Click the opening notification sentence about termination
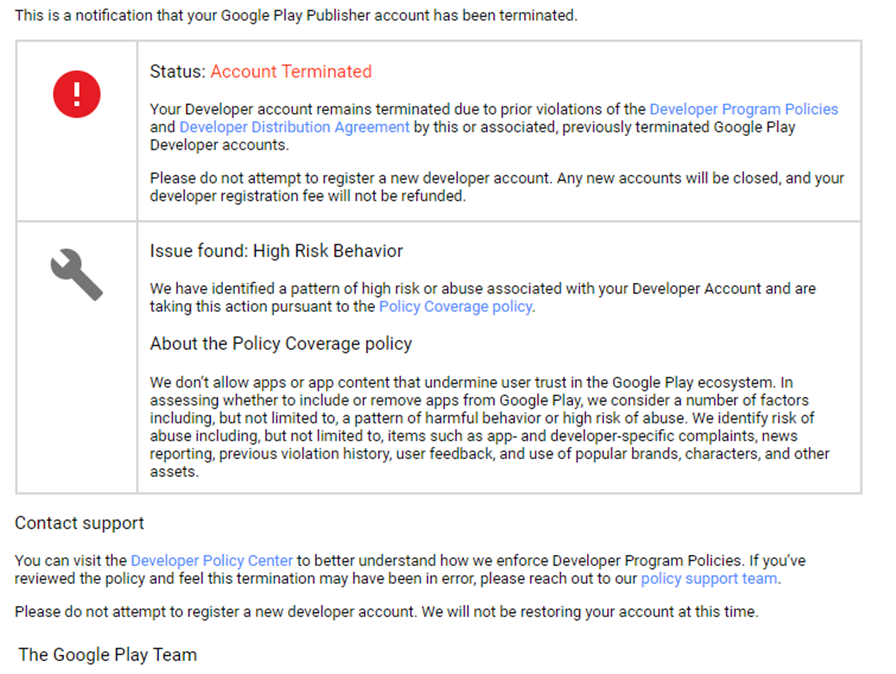Screen dimensions: 896x674 (296, 15)
